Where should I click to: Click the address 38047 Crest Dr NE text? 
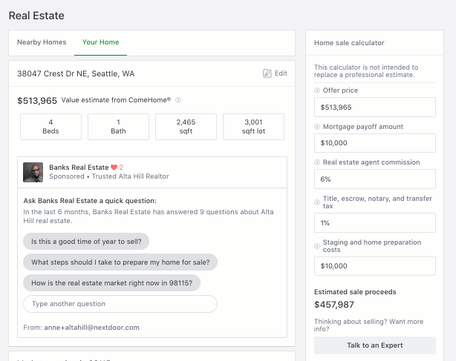pyautogui.click(x=76, y=74)
